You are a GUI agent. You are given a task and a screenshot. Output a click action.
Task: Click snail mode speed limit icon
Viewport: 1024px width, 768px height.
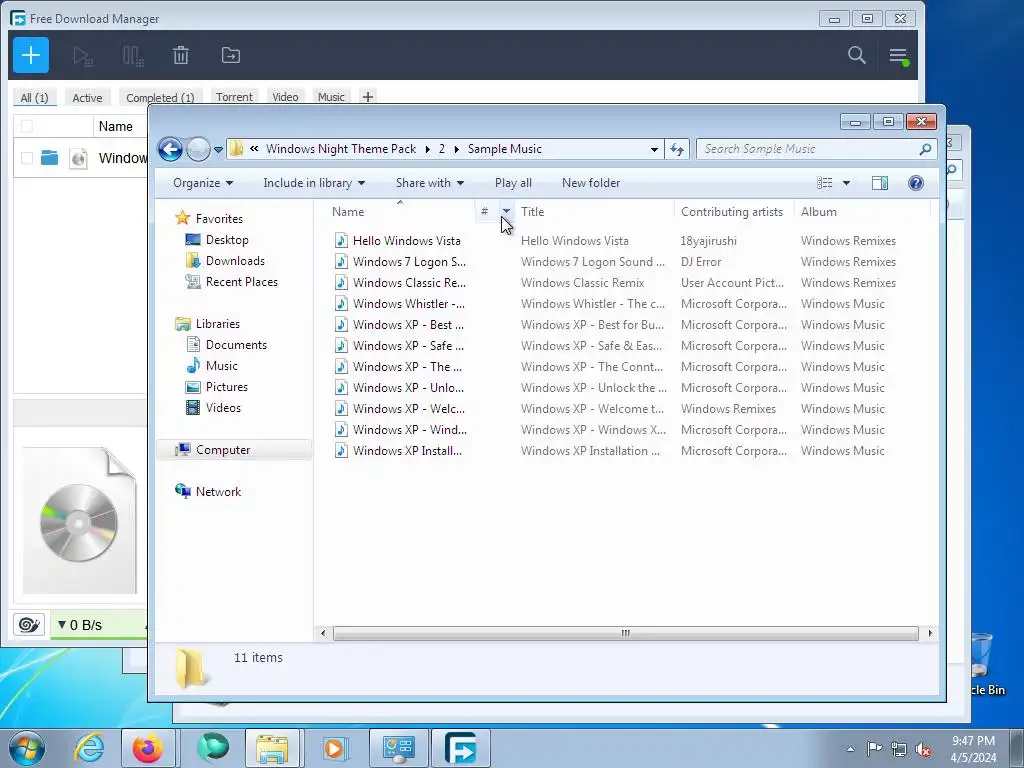pyautogui.click(x=29, y=625)
